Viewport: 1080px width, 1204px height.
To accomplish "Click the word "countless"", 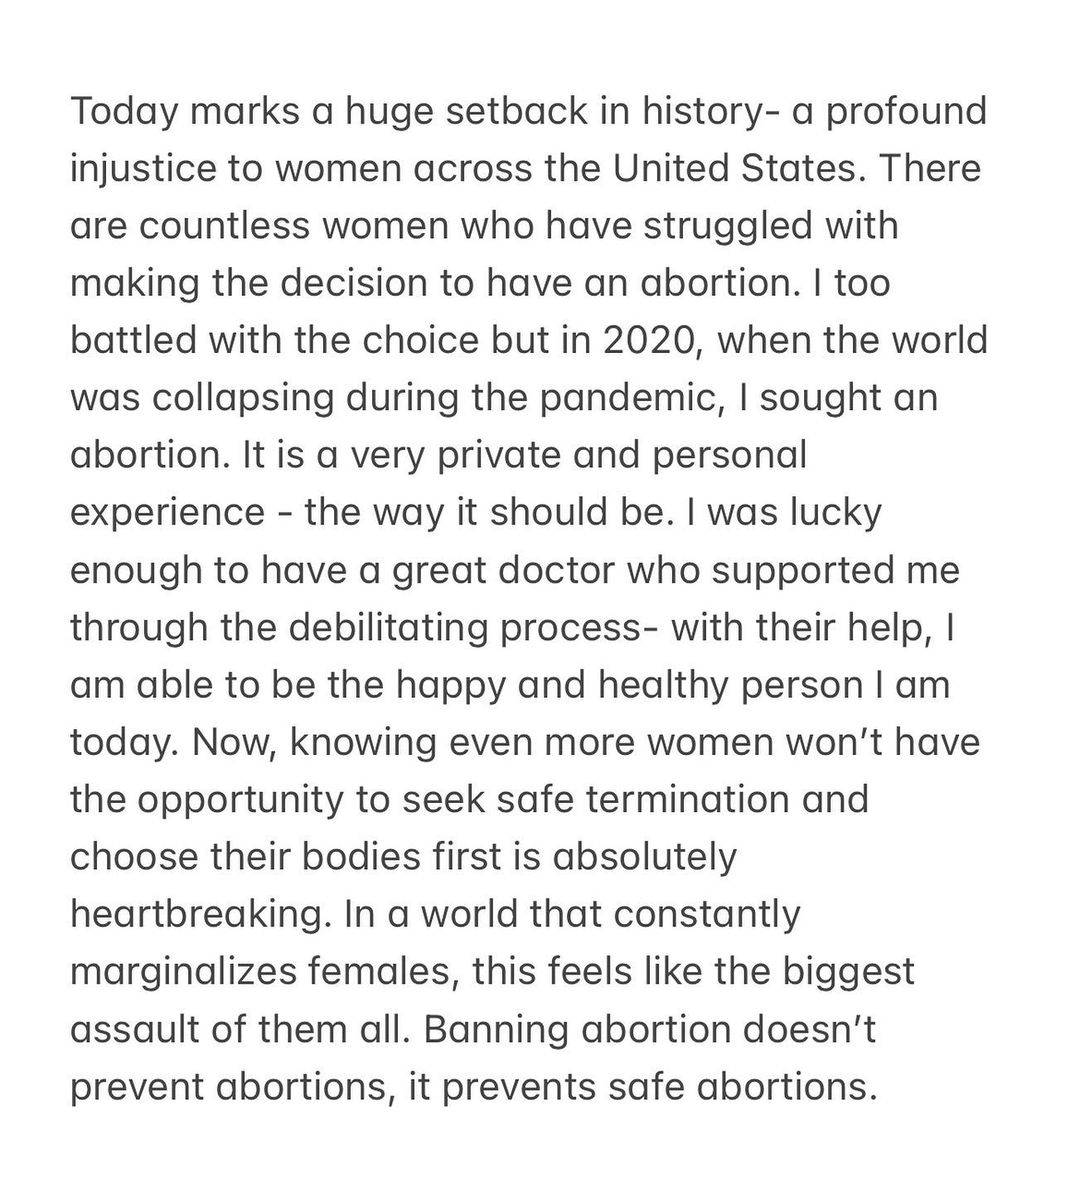I will pyautogui.click(x=201, y=226).
